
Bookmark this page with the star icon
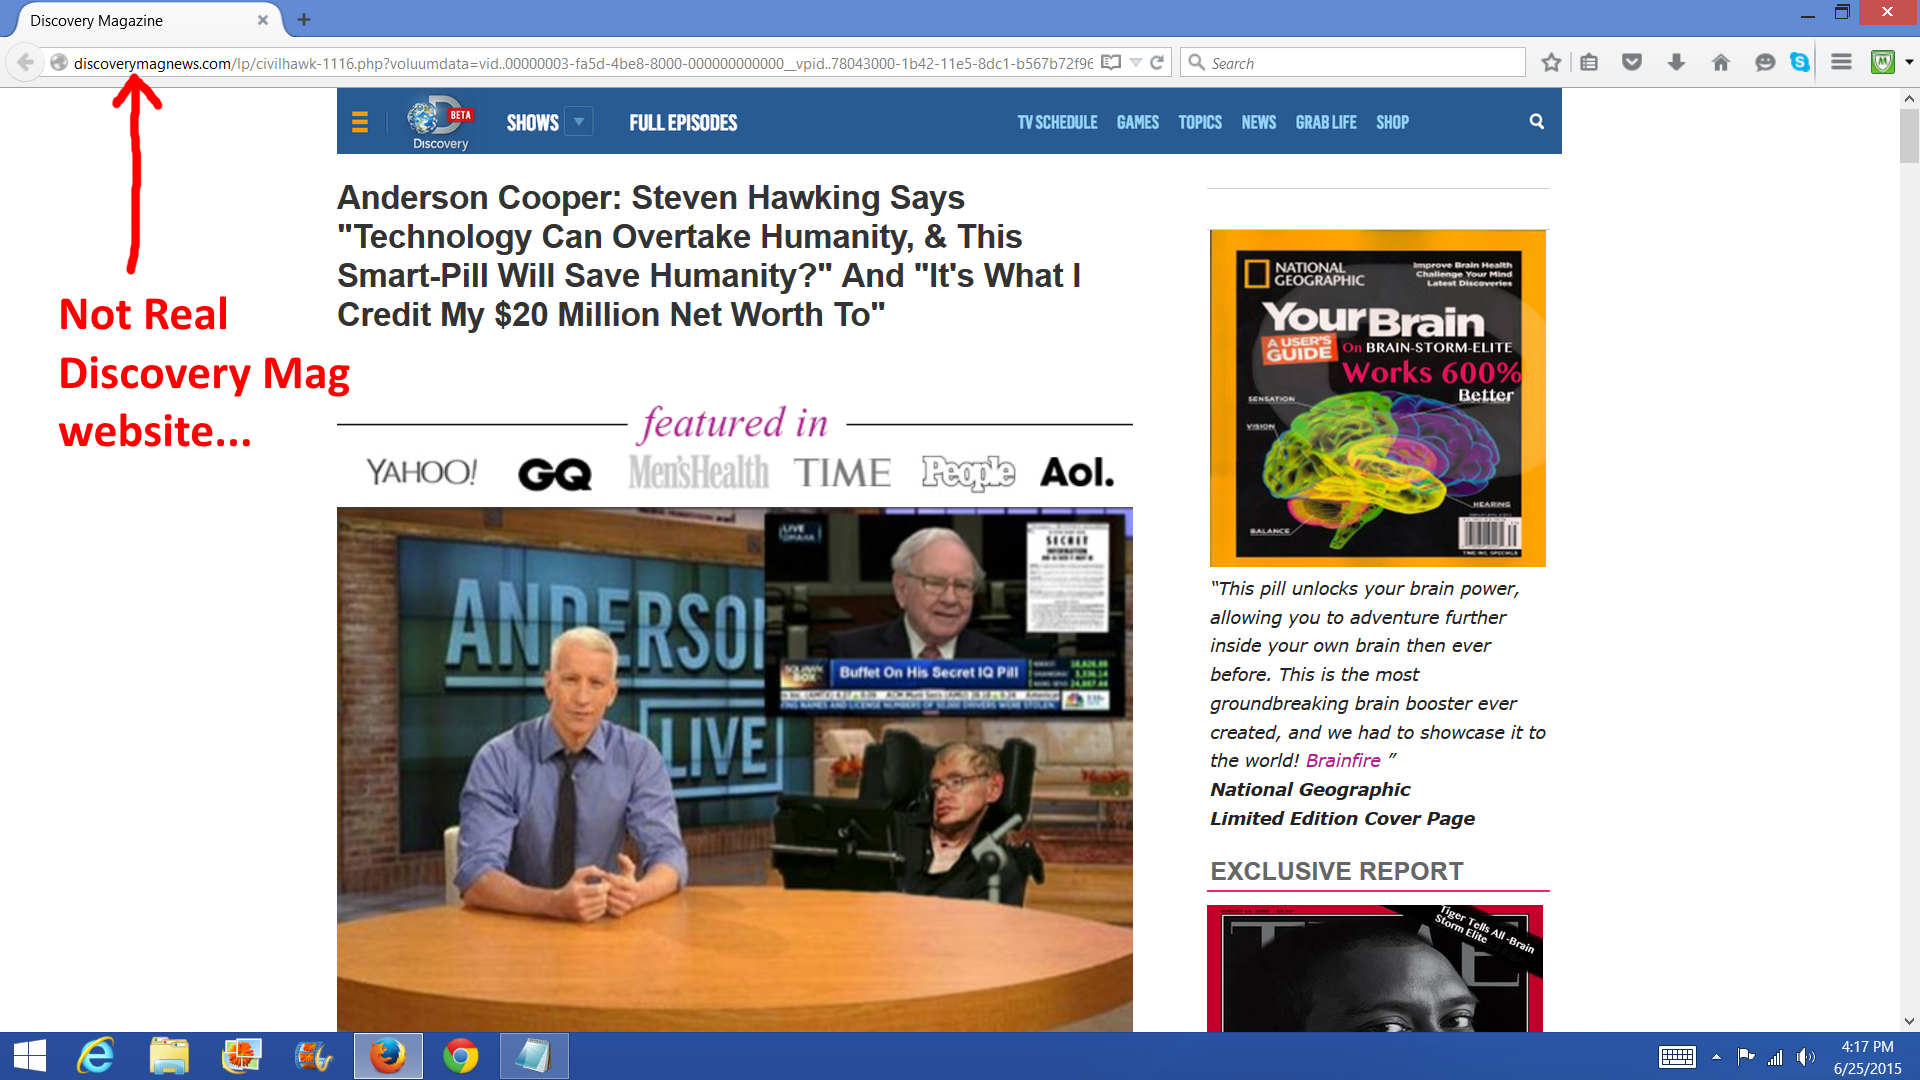click(1551, 63)
